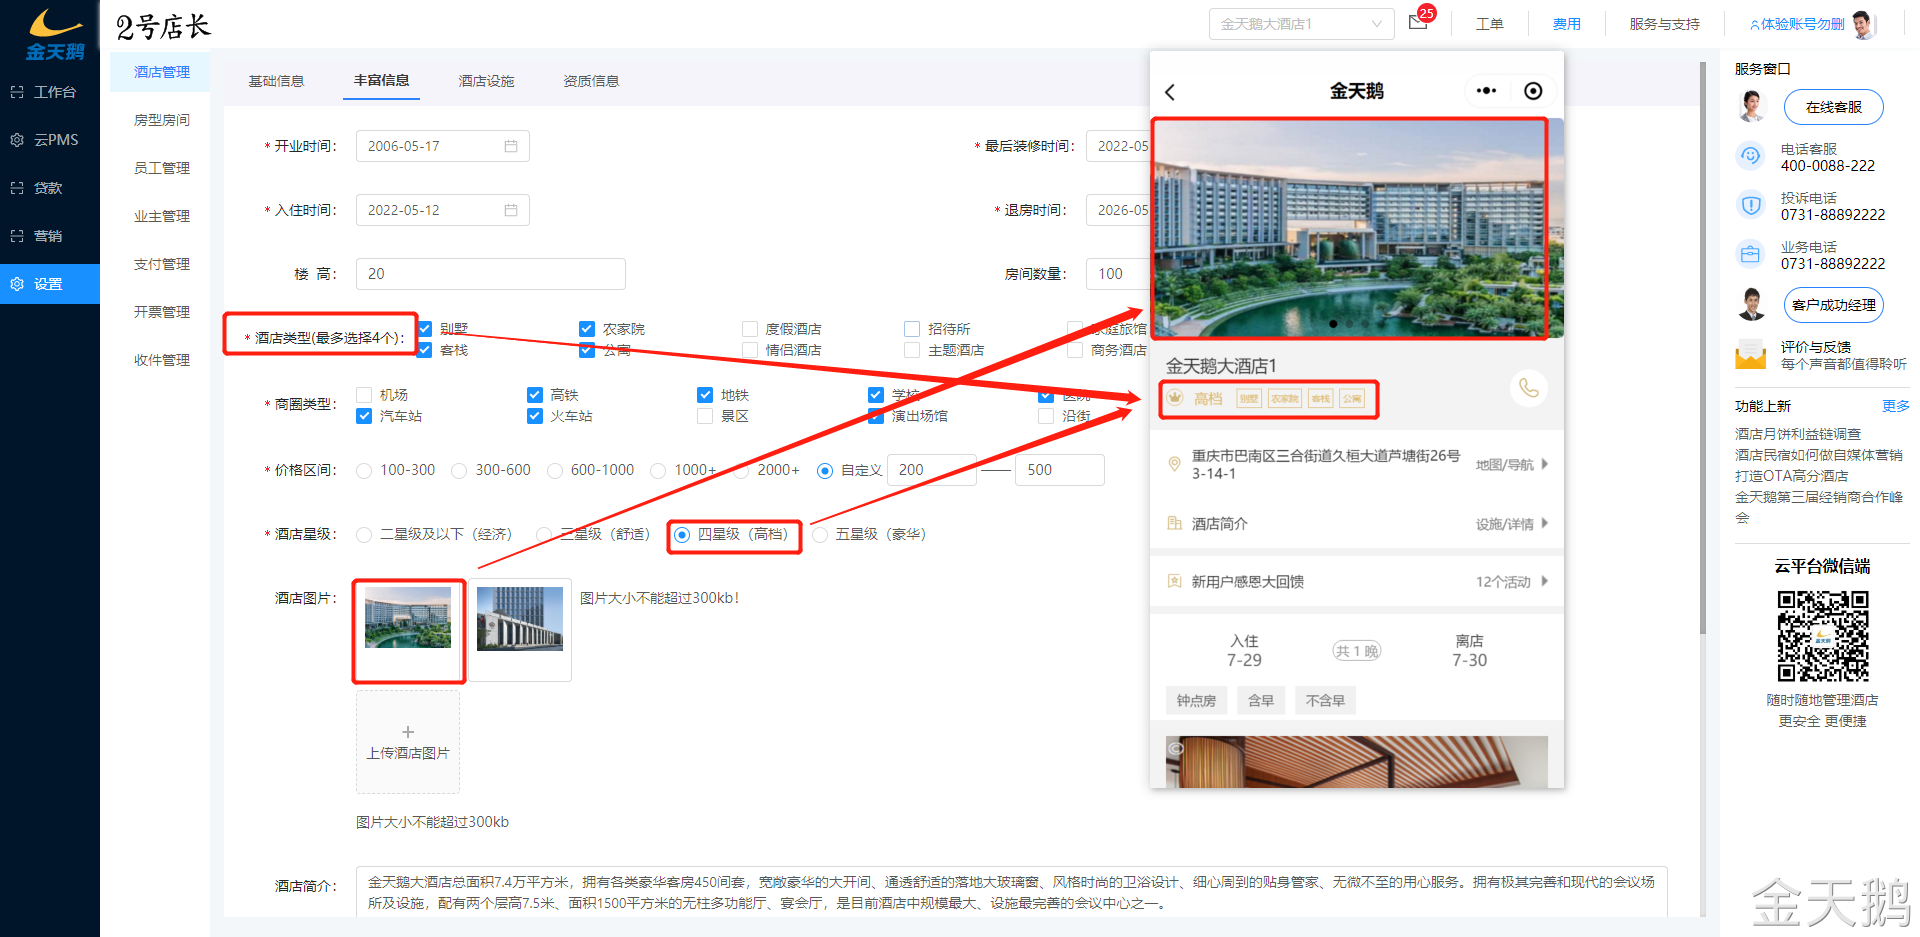This screenshot has width=1920, height=937.
Task: Select 二星级及以下（经济） star rating
Action: click(x=364, y=535)
